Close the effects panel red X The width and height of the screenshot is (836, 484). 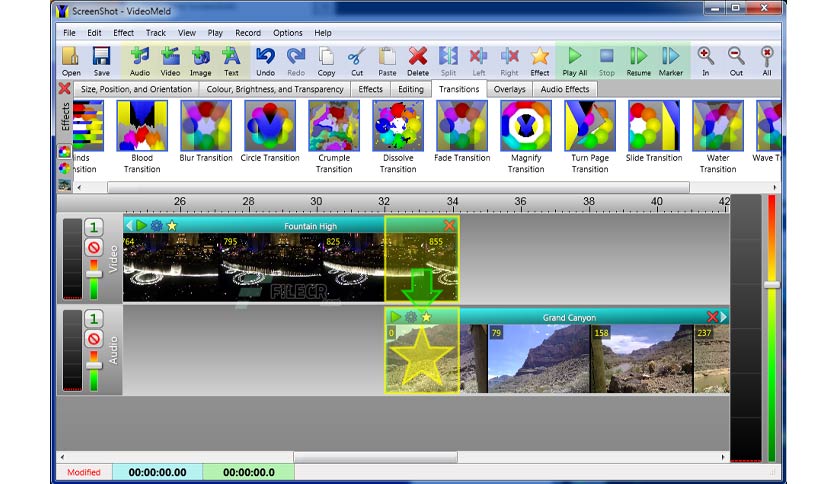[65, 88]
